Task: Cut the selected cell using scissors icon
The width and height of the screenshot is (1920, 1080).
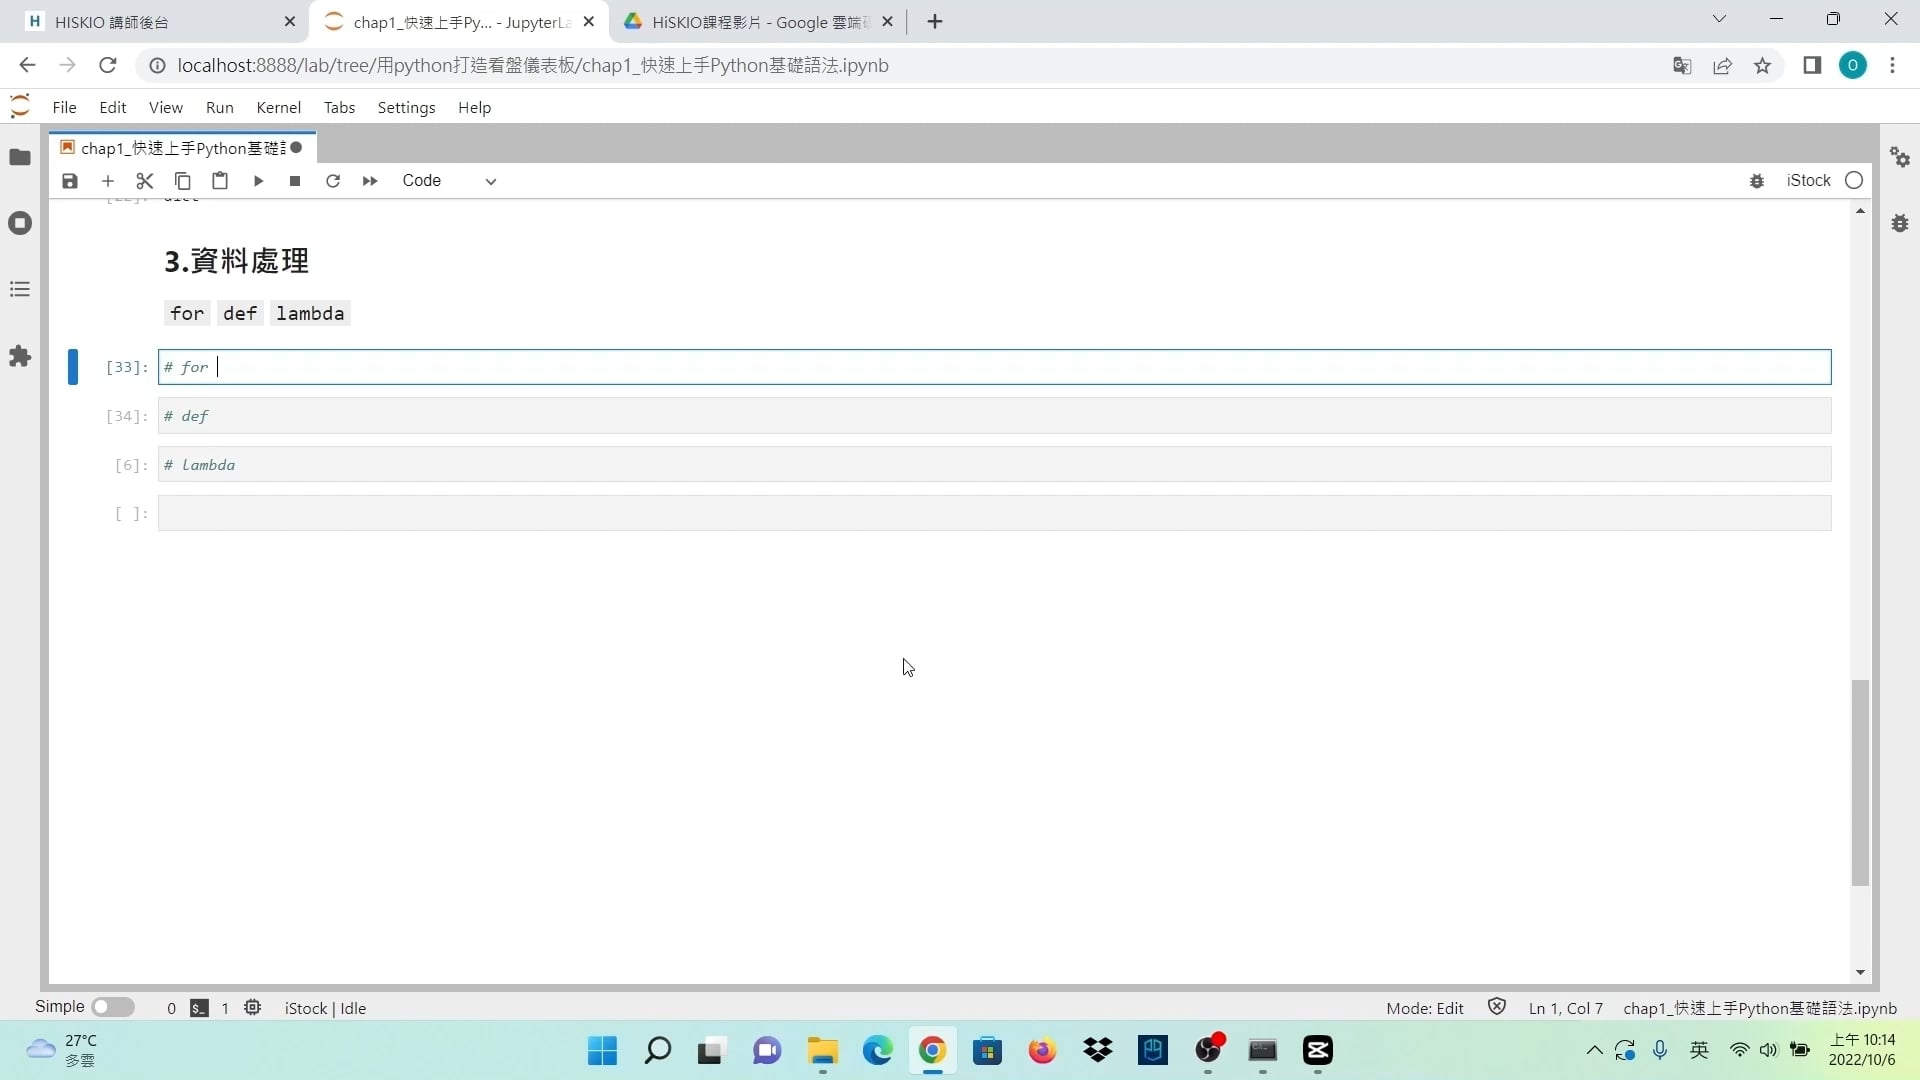Action: pos(145,181)
